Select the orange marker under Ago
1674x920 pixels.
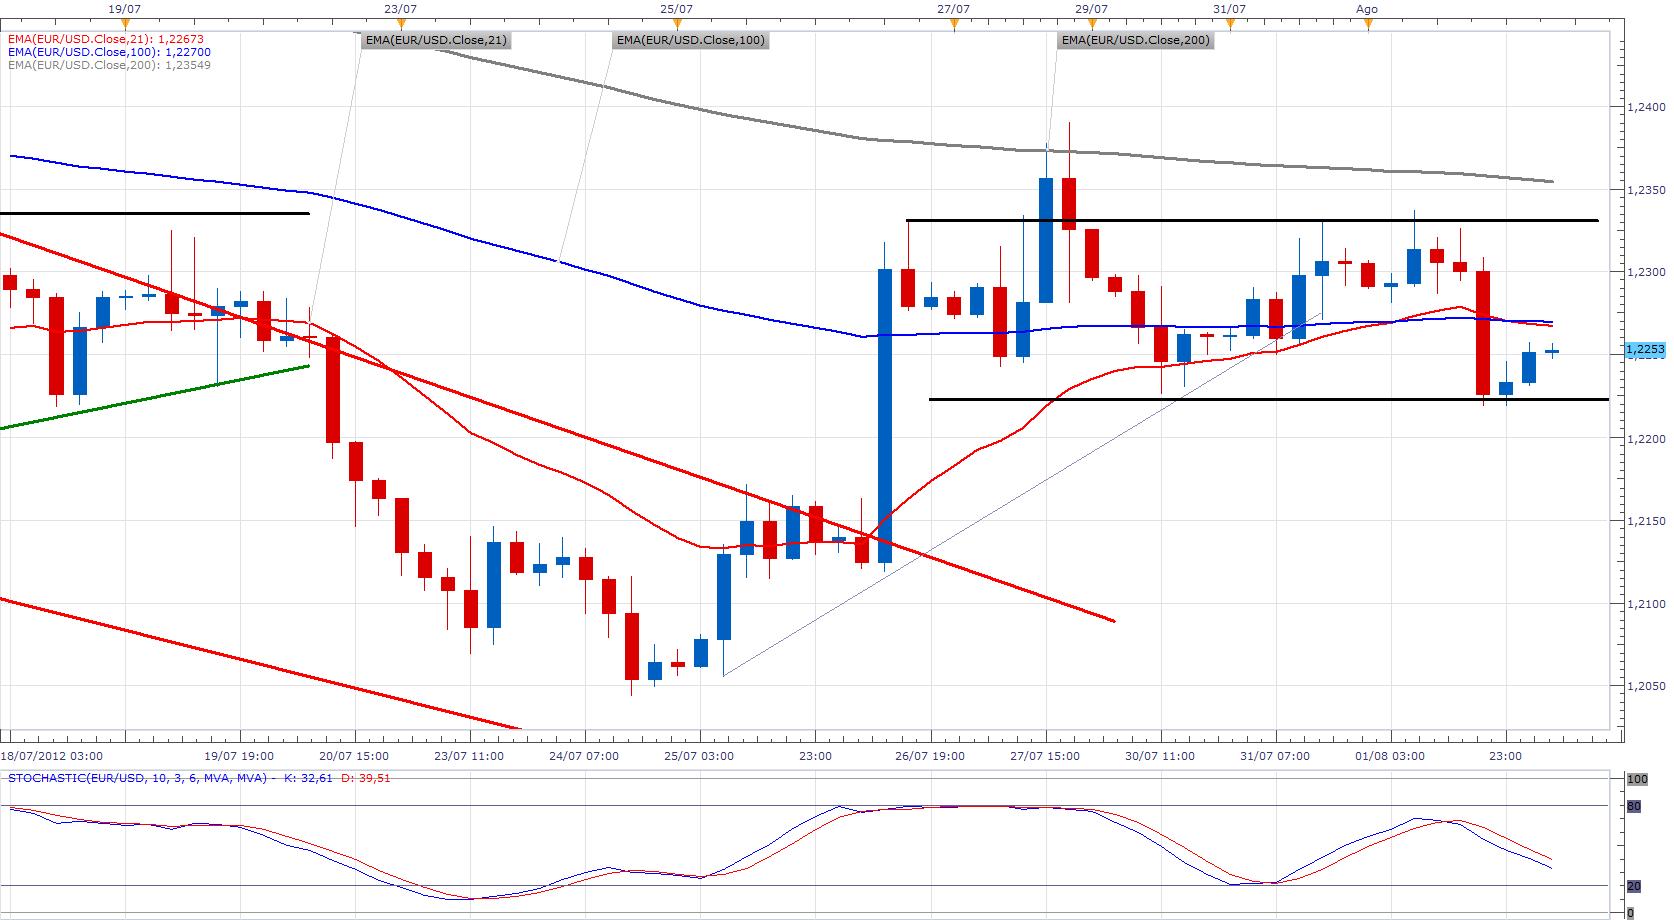point(1367,25)
